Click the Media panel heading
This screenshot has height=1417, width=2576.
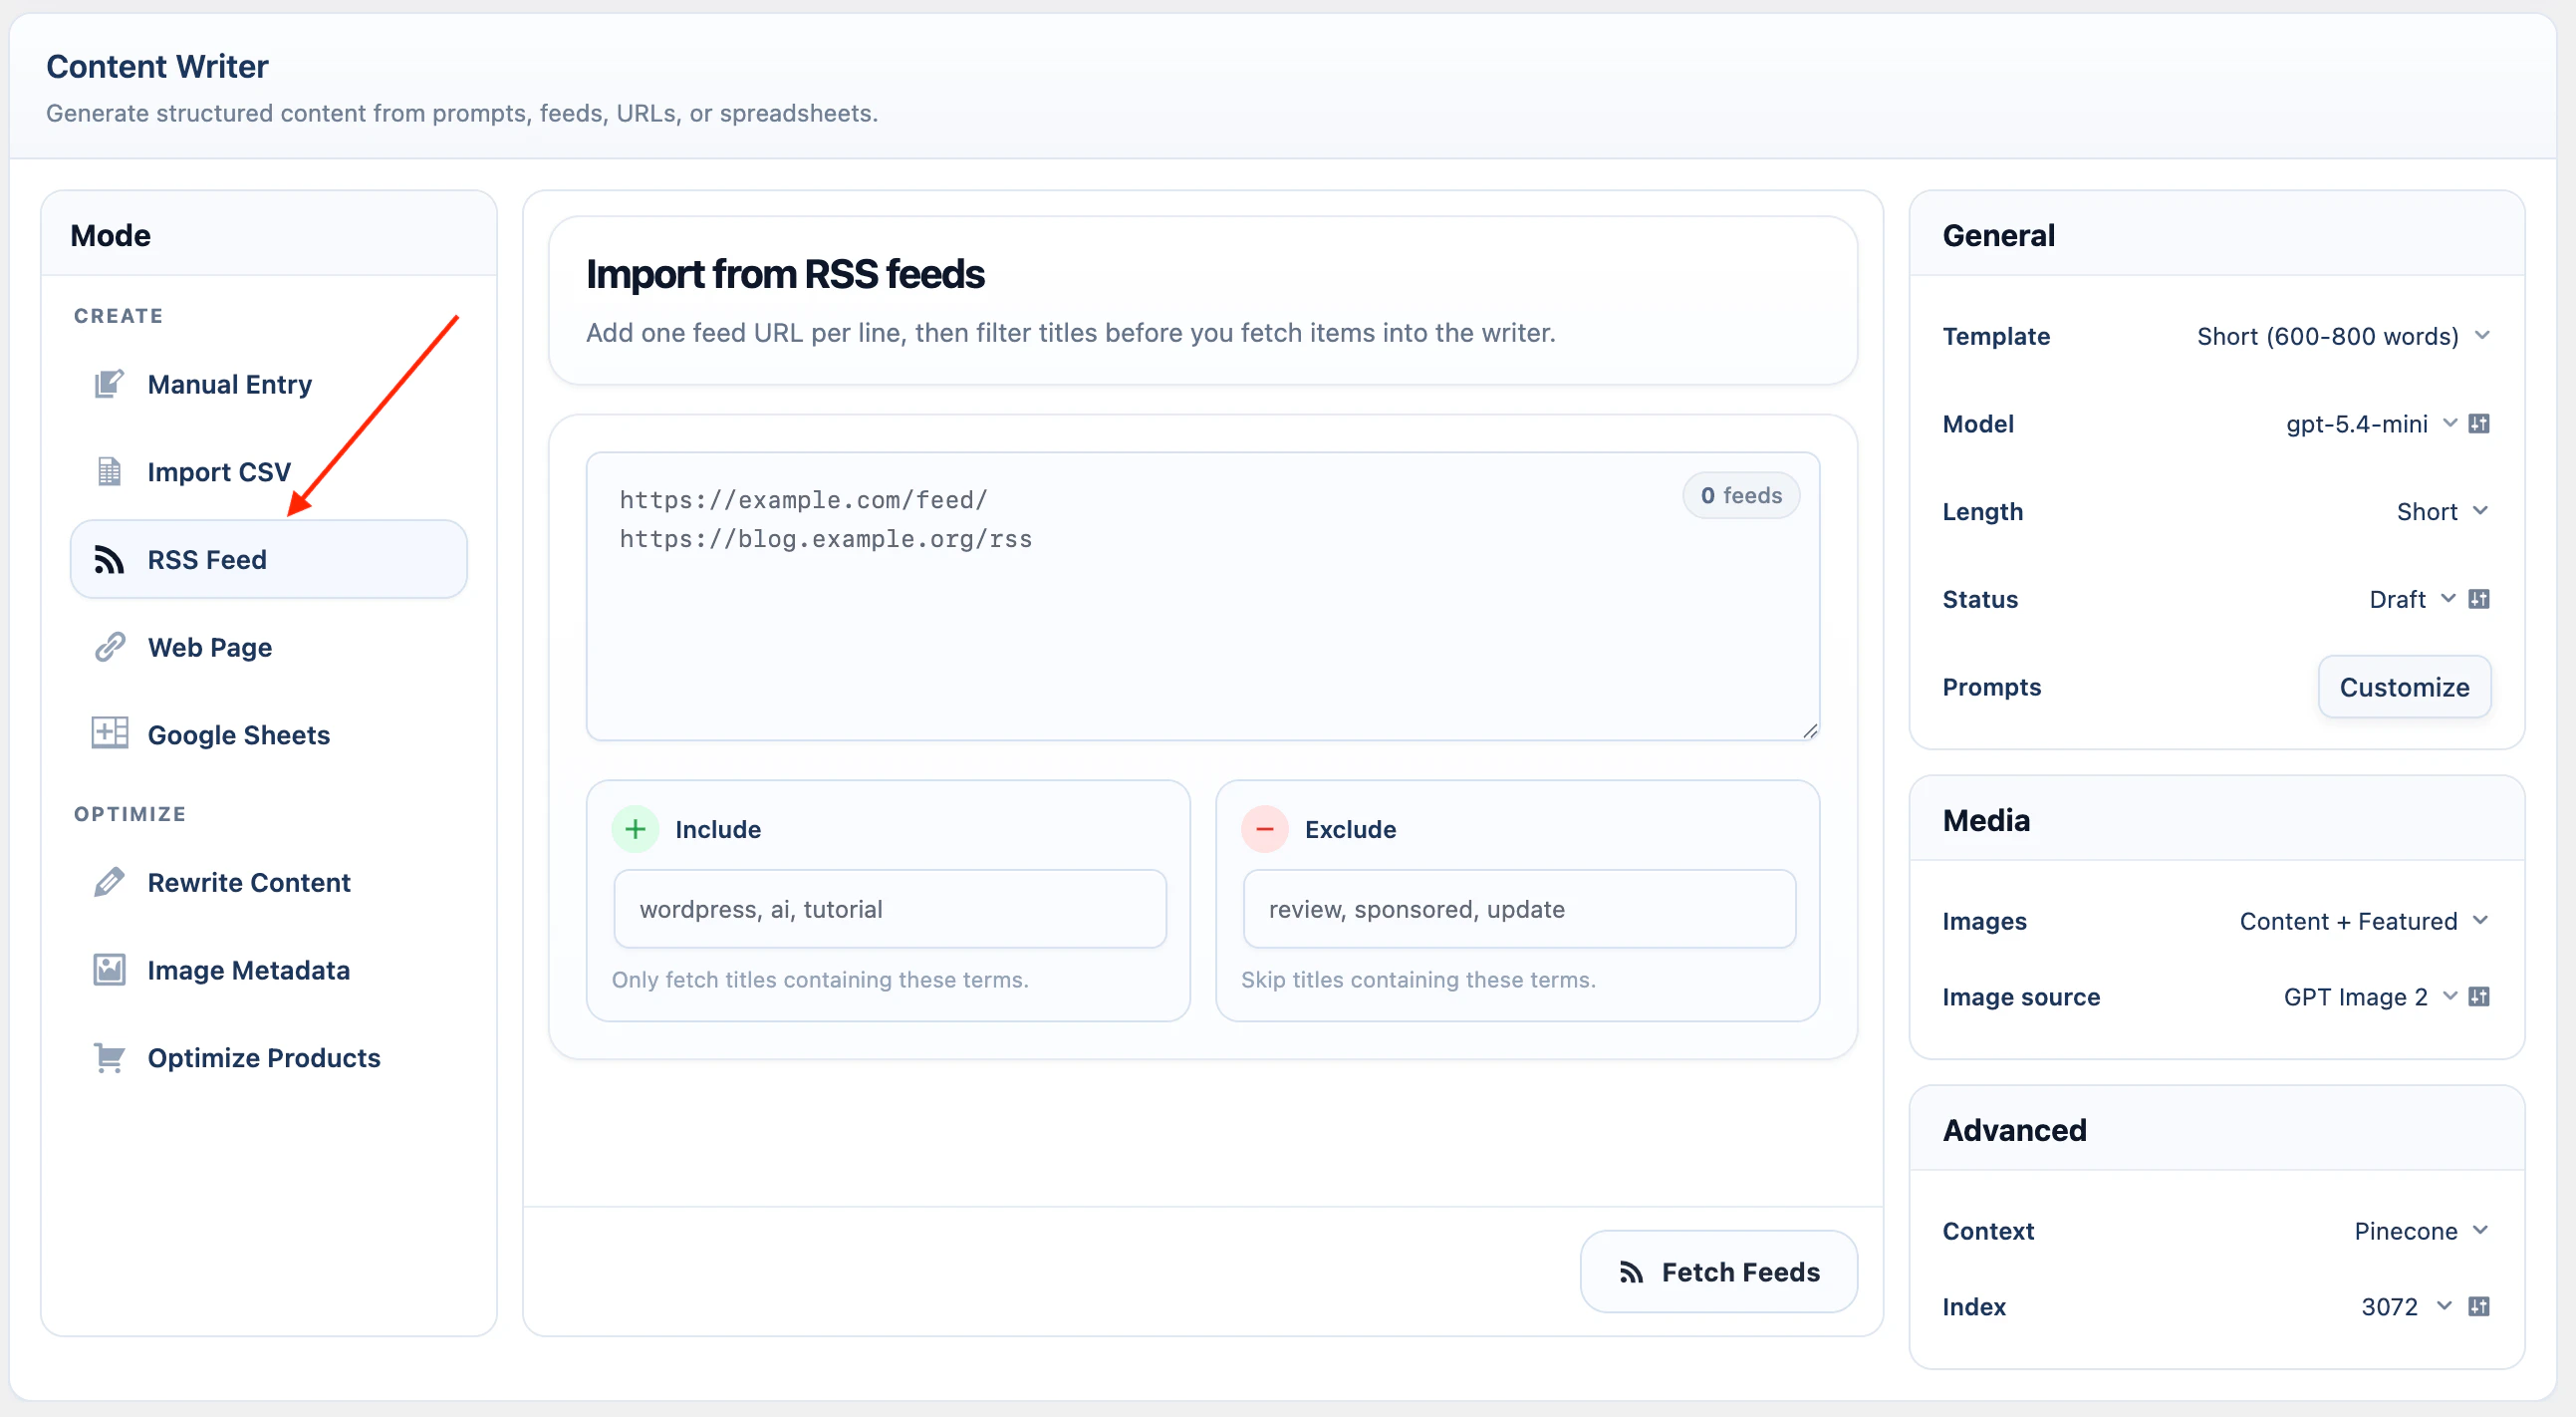click(x=1985, y=820)
